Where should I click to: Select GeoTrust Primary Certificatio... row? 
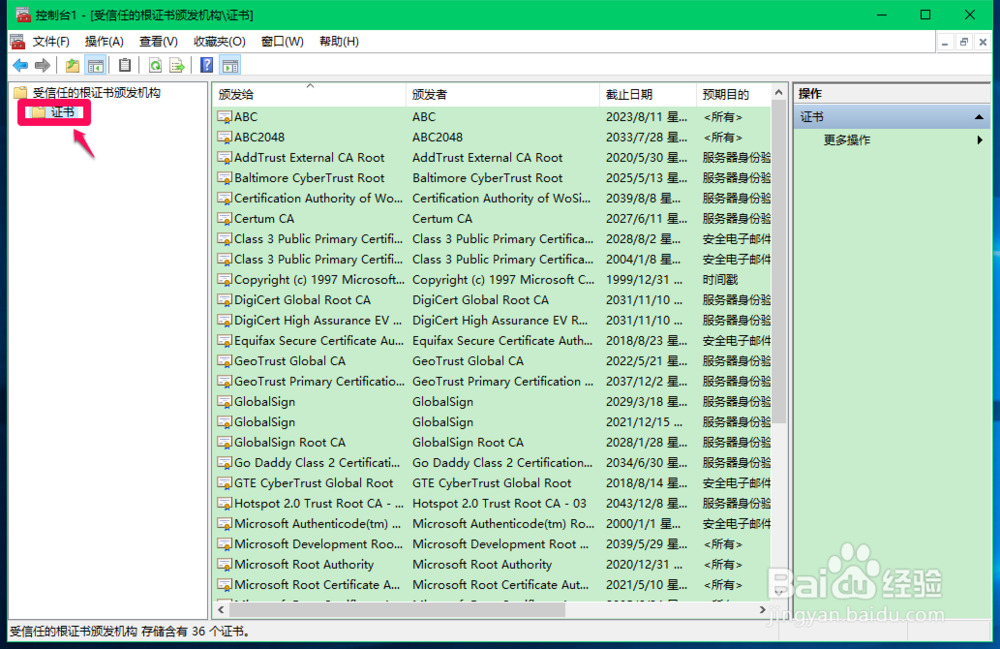coord(492,381)
